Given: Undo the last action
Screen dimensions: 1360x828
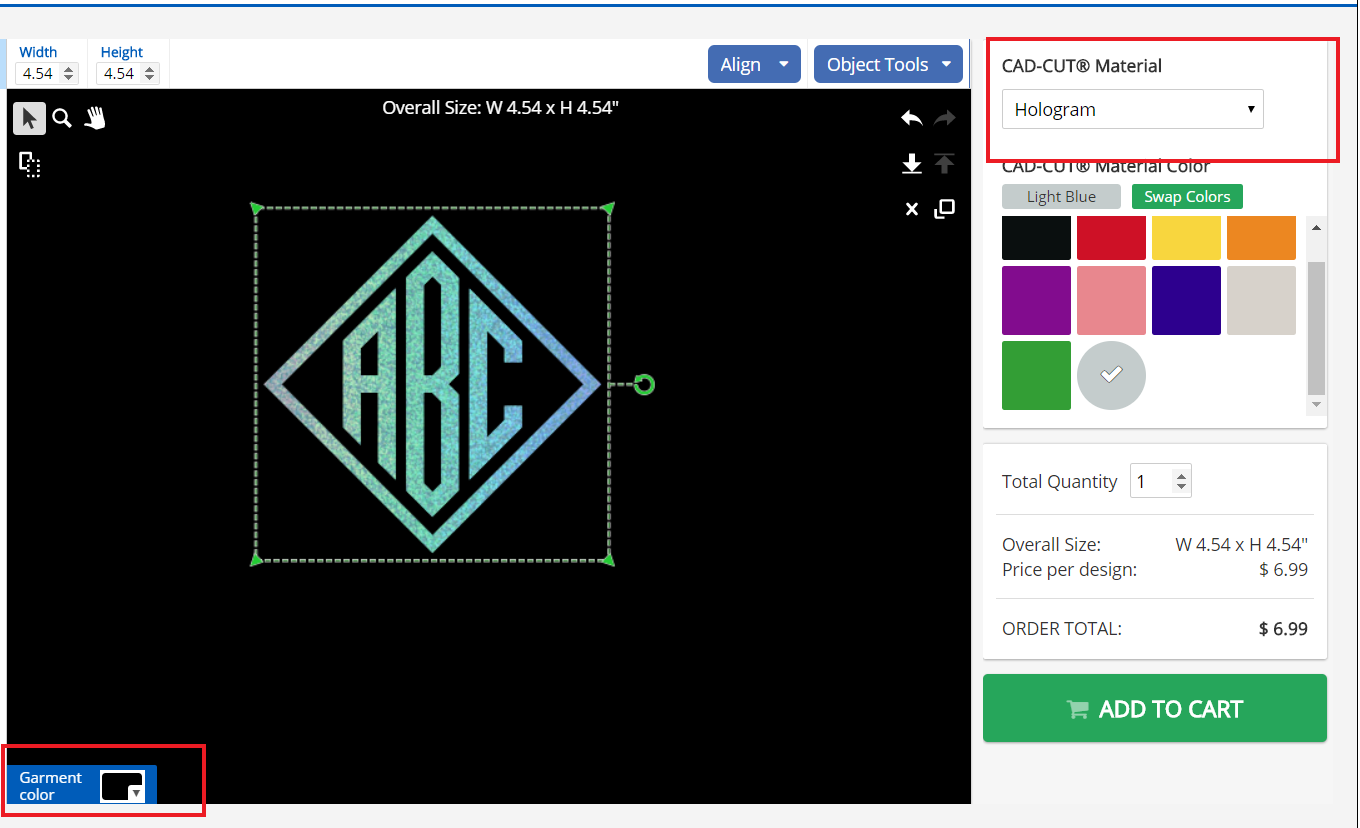Looking at the screenshot, I should tap(911, 117).
